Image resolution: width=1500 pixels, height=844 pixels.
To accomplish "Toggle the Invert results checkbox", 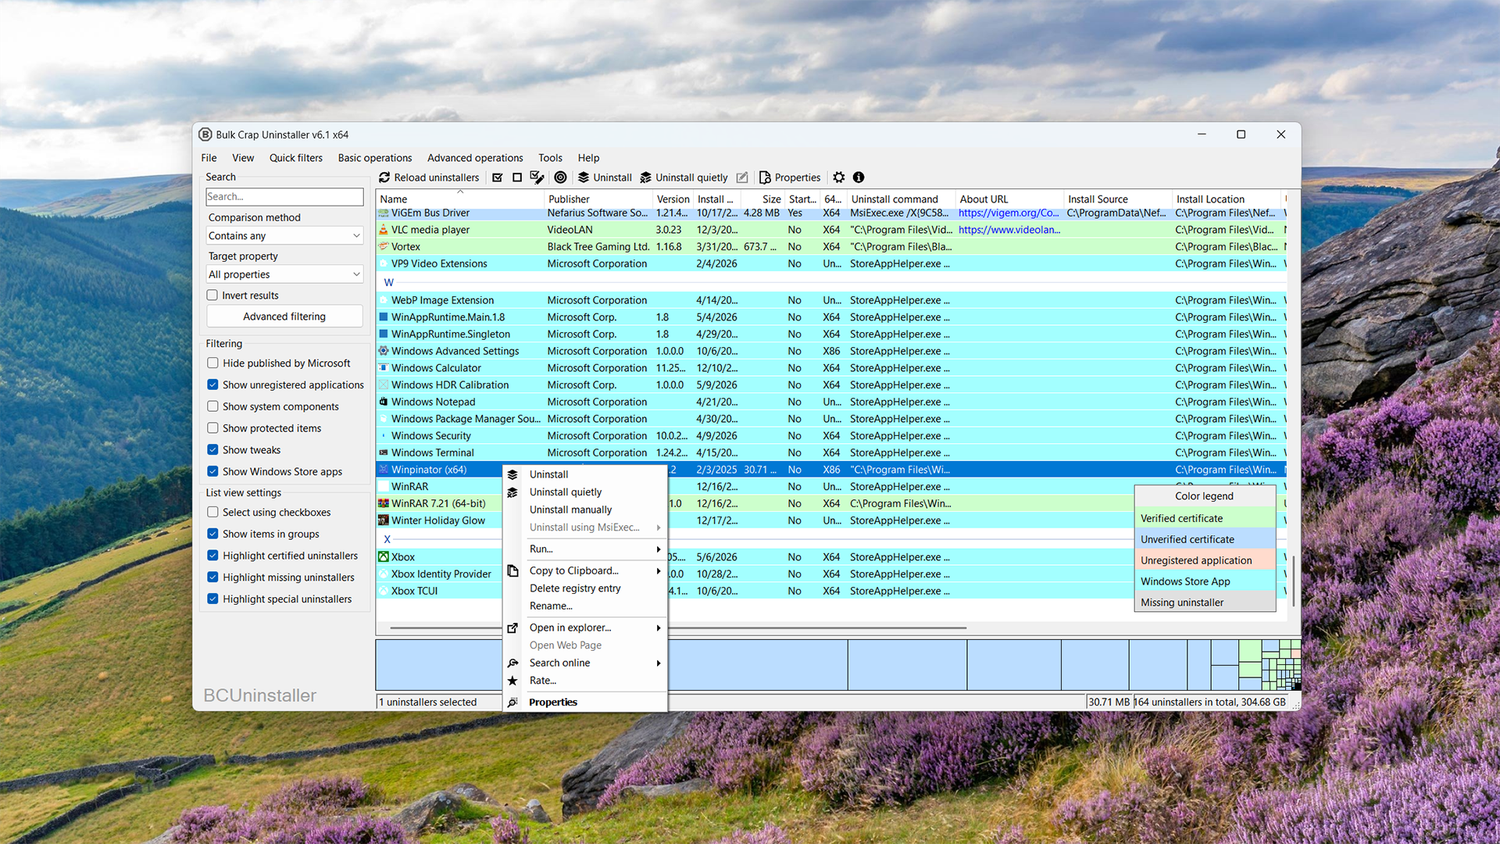I will tap(212, 295).
